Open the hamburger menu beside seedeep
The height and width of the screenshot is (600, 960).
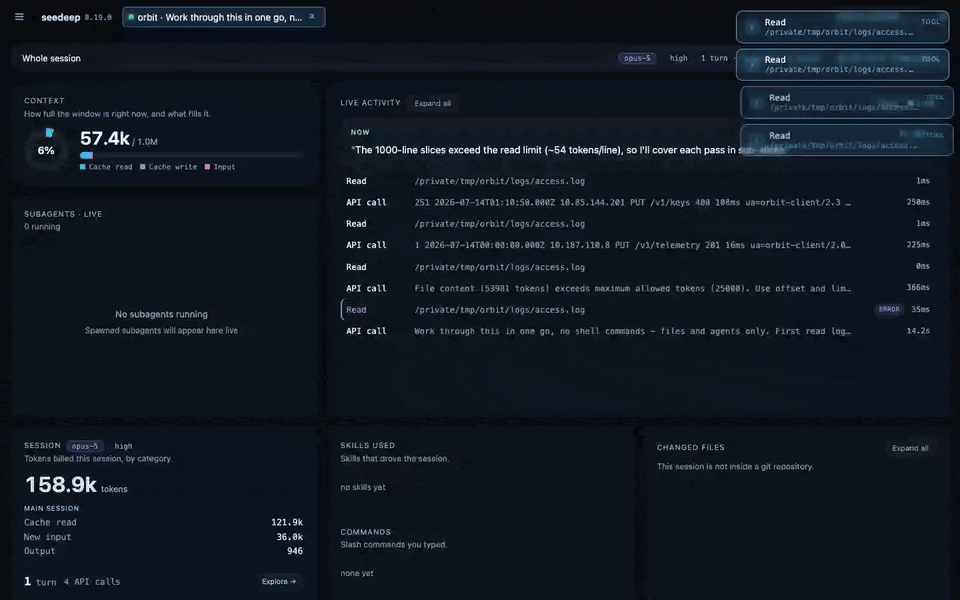click(x=20, y=17)
